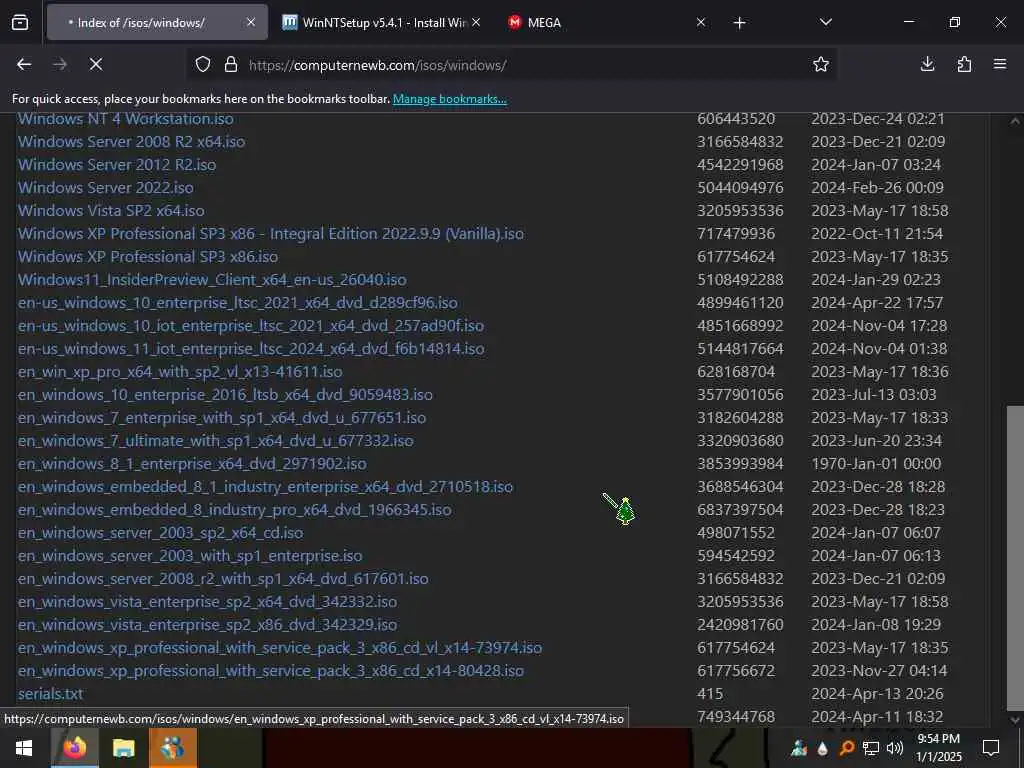
Task: Open en_windows_7_enterprise_with_sp1 iso link
Action: pyautogui.click(x=222, y=417)
